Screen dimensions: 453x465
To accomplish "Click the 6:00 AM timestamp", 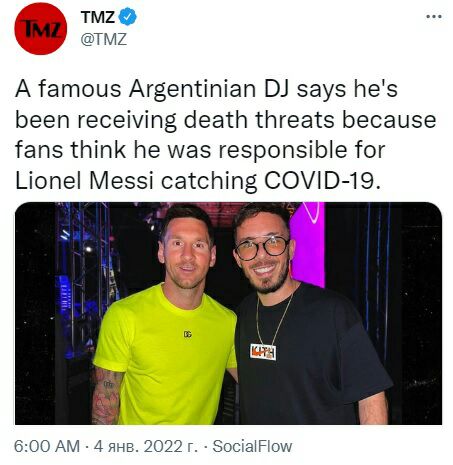I will 47,446.
